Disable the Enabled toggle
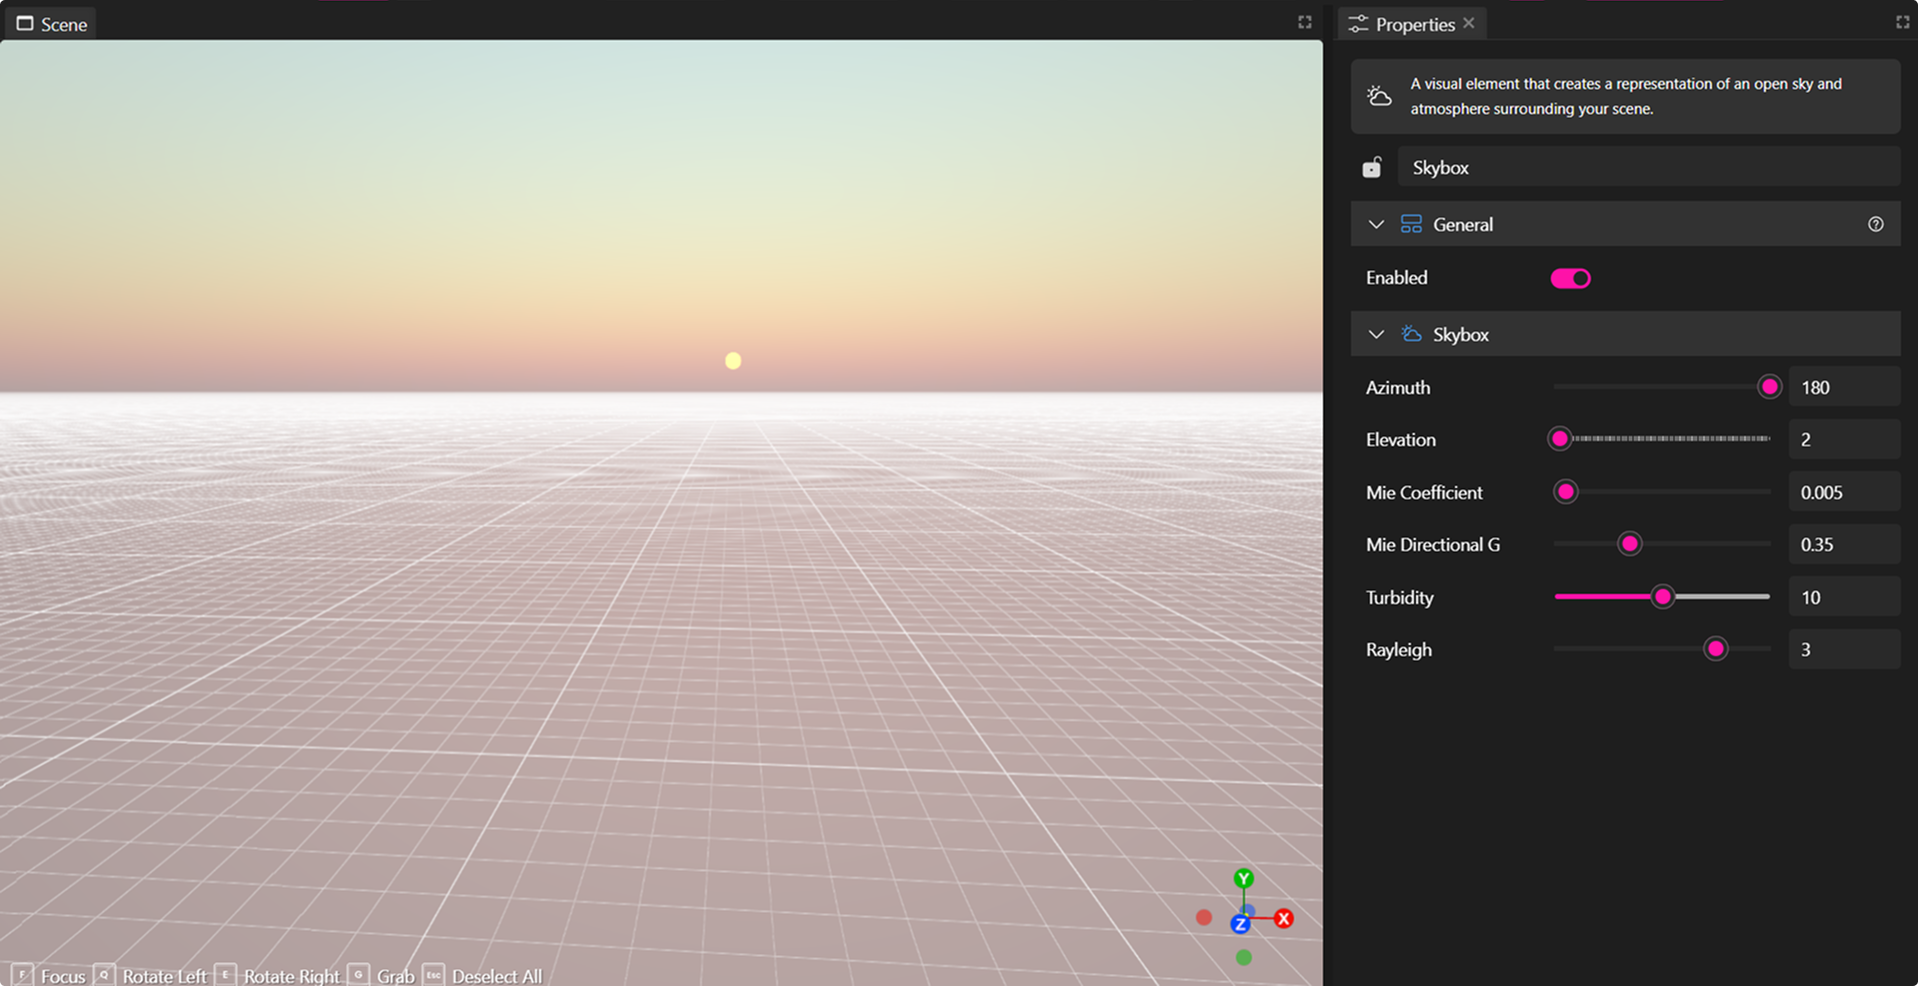 pyautogui.click(x=1569, y=278)
